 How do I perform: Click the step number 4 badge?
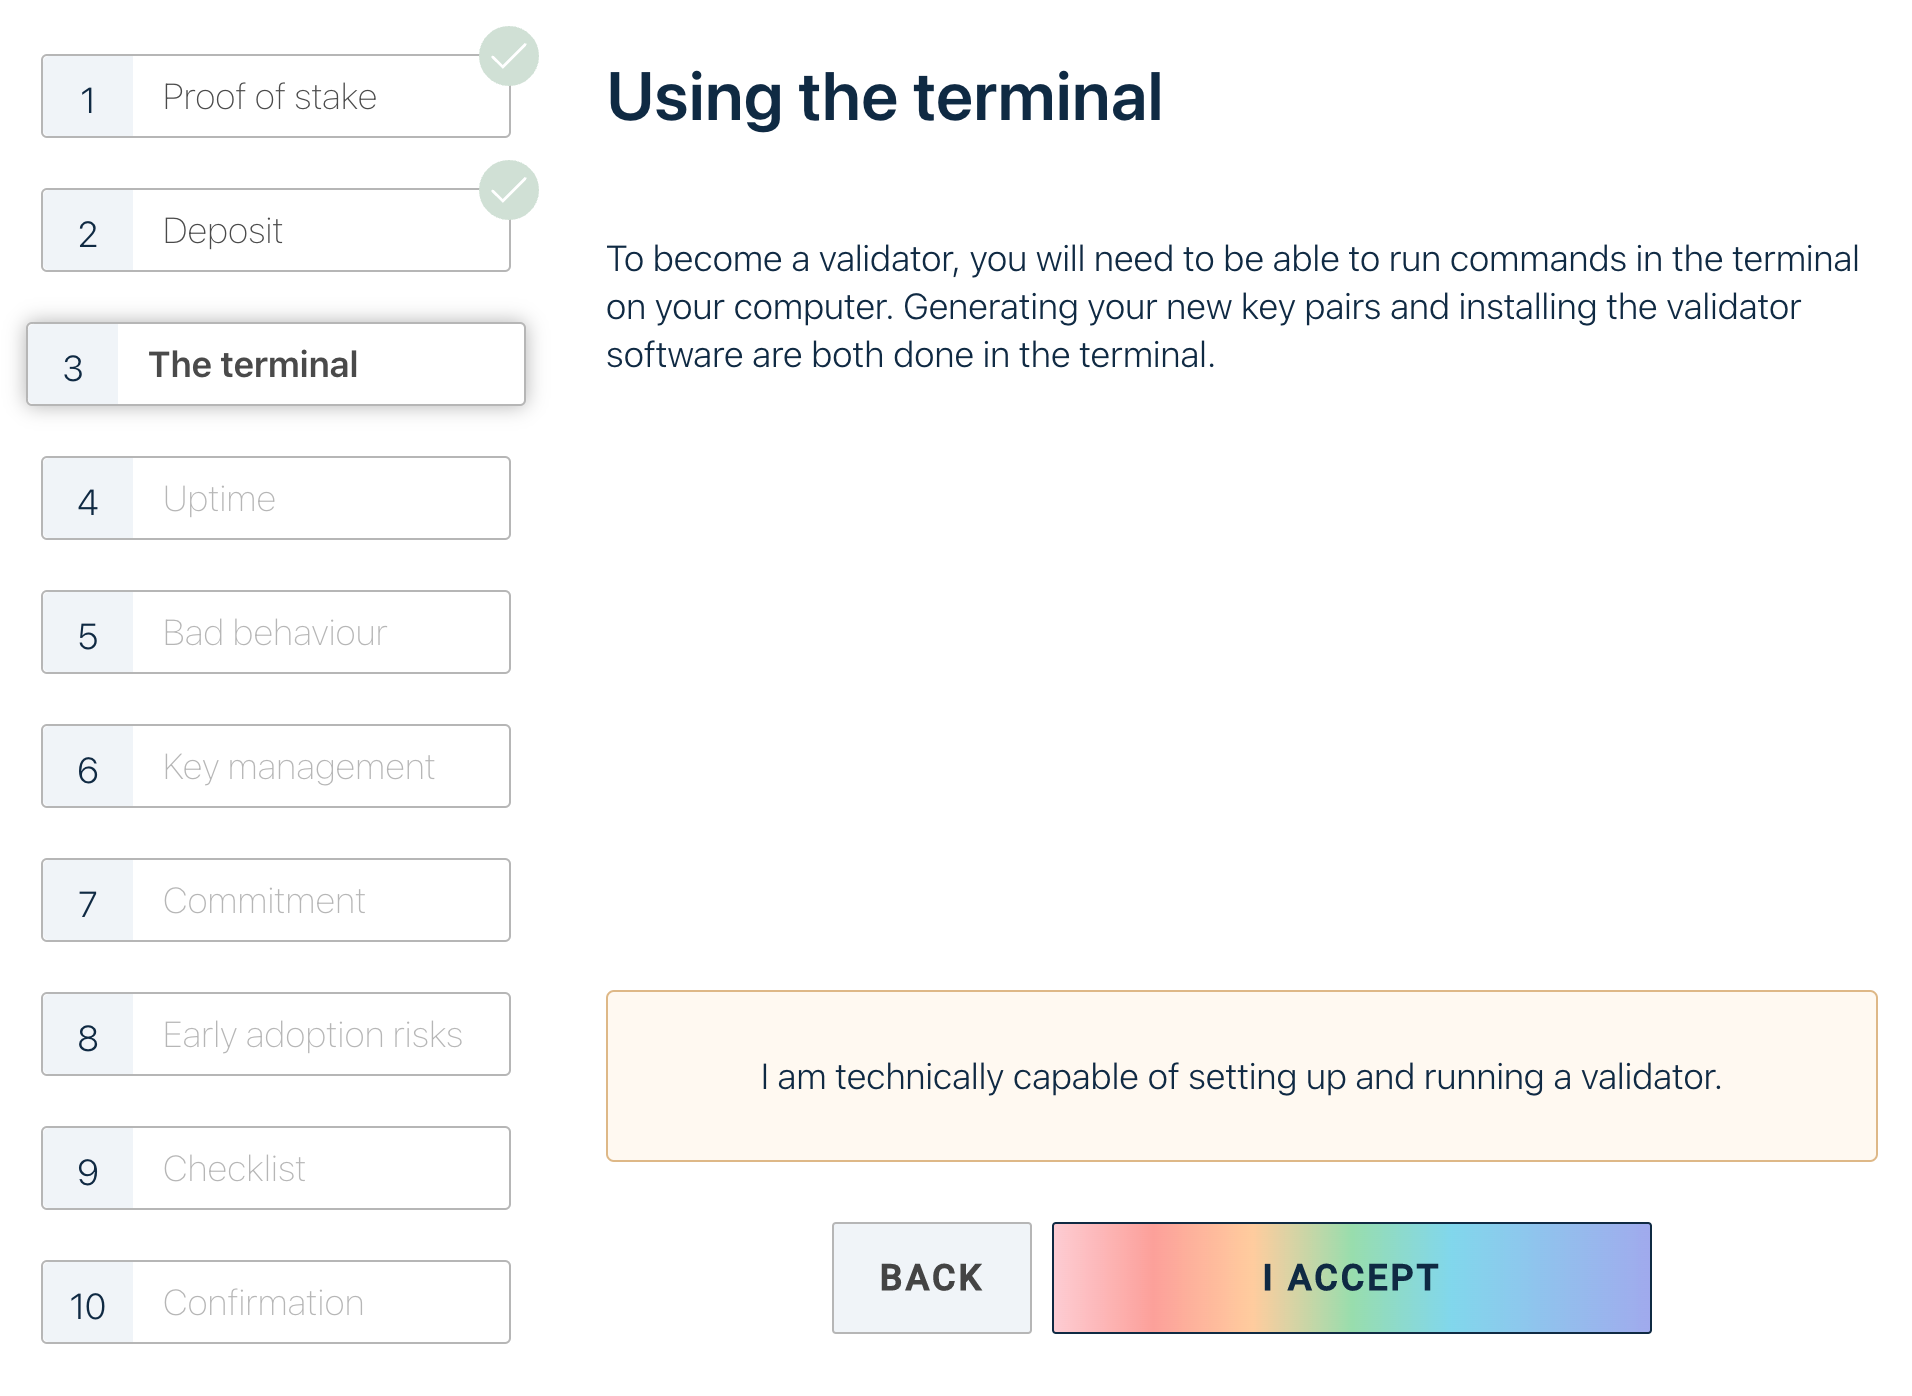[x=88, y=500]
